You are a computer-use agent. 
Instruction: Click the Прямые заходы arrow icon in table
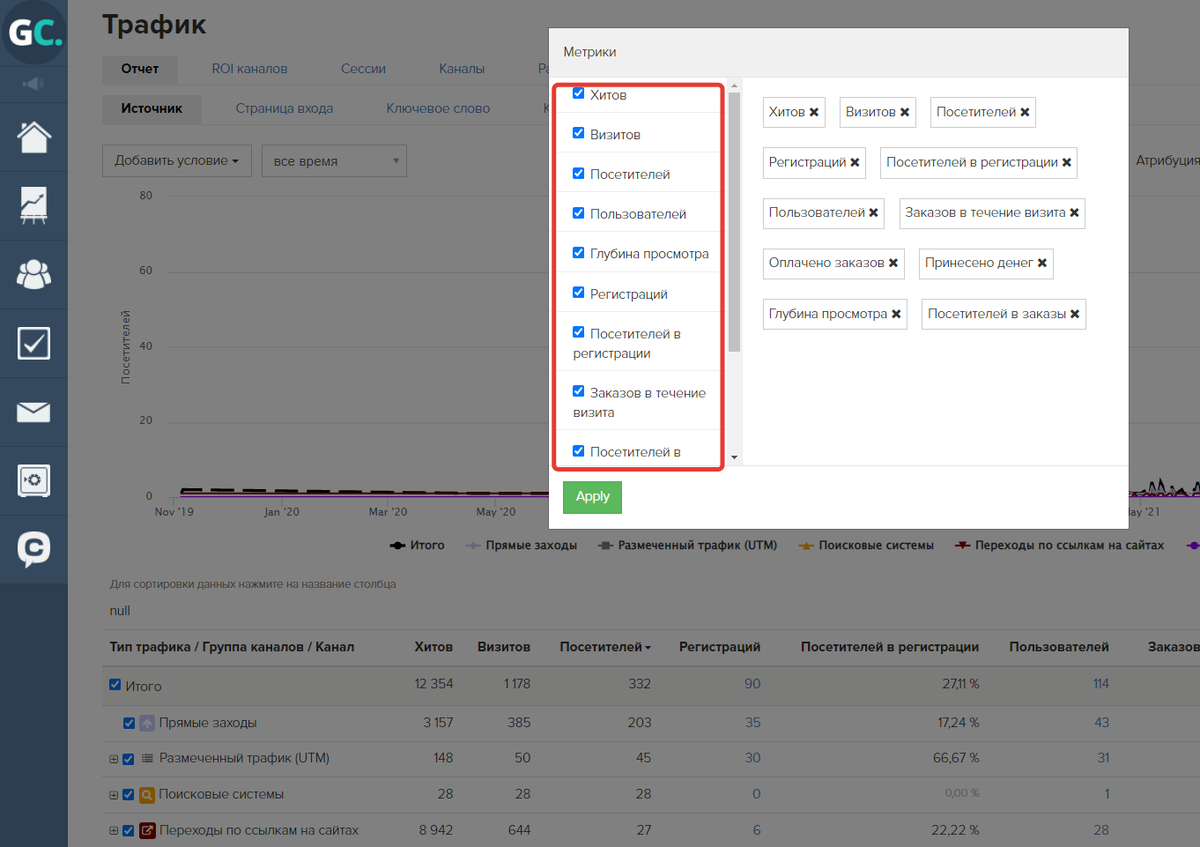click(147, 722)
